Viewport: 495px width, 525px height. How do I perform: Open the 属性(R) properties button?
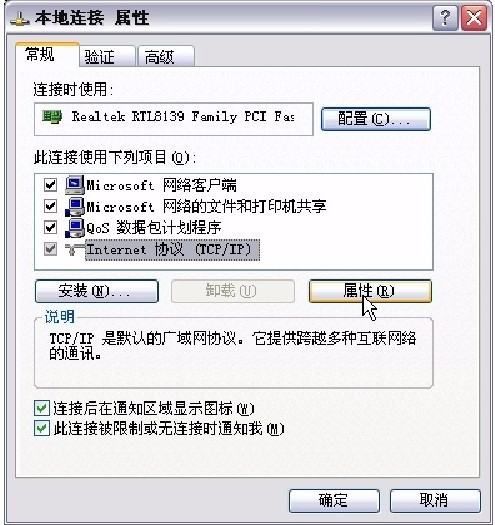pyautogui.click(x=370, y=291)
